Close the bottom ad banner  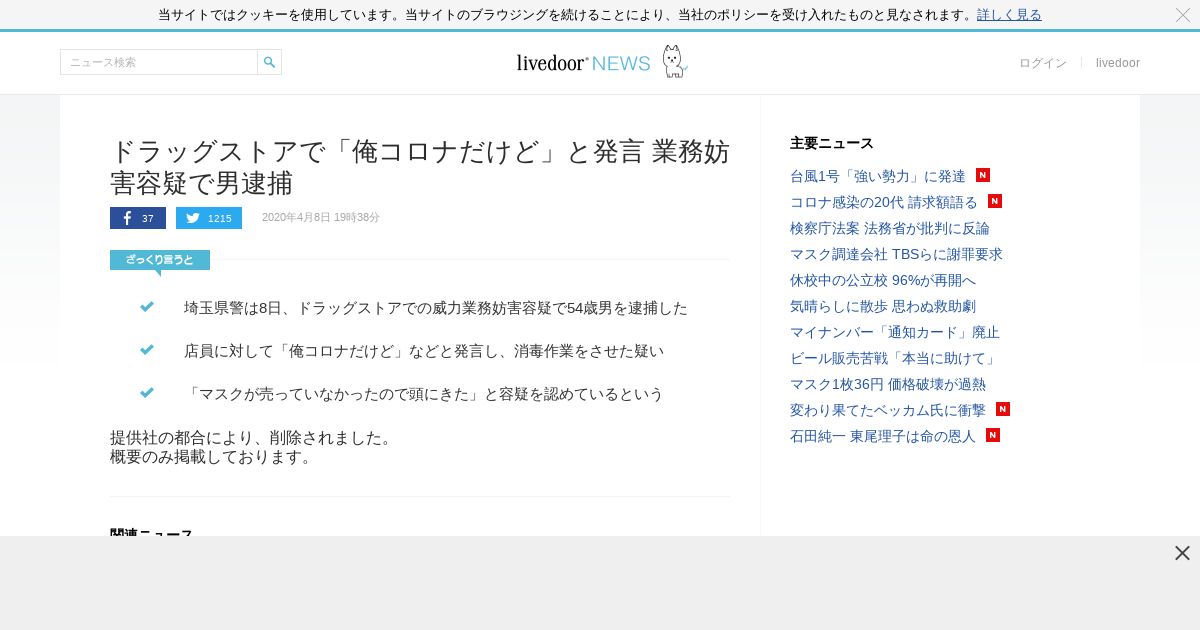pyautogui.click(x=1182, y=553)
